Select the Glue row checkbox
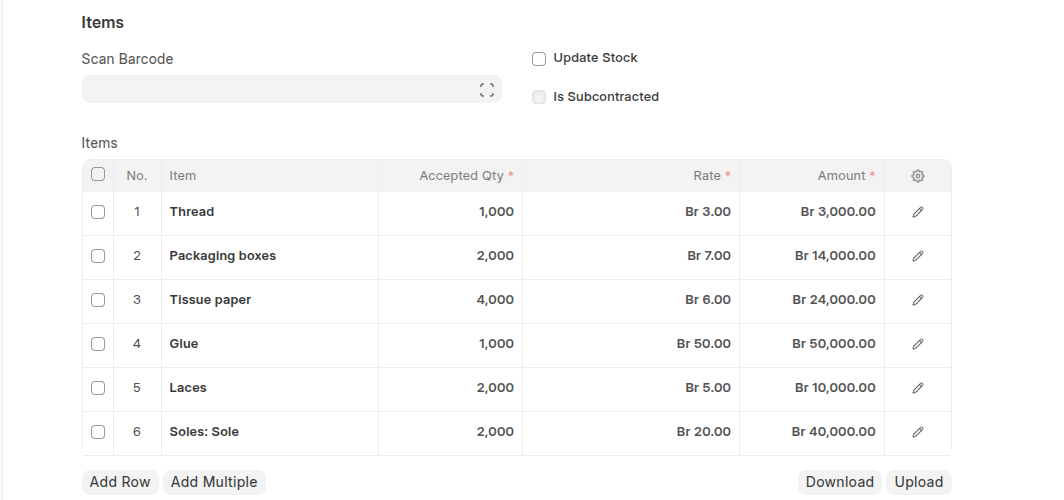The width and height of the screenshot is (1064, 500). pos(98,344)
